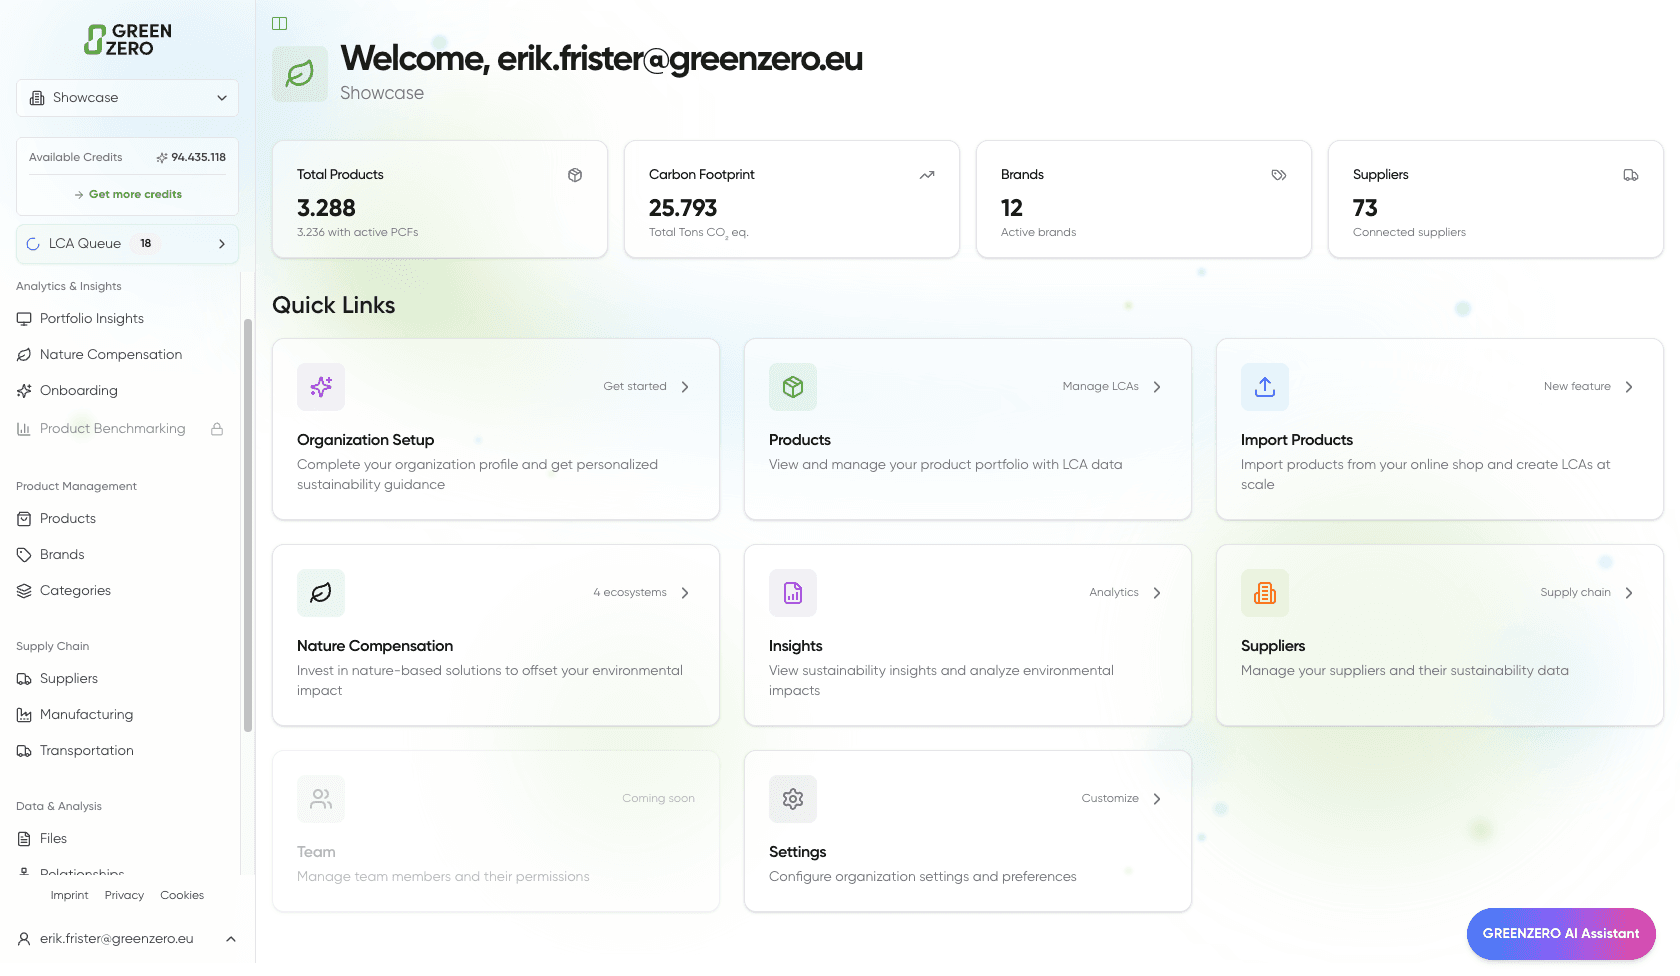The image size is (1680, 976).
Task: Open Products under Product Management
Action: pos(69,518)
